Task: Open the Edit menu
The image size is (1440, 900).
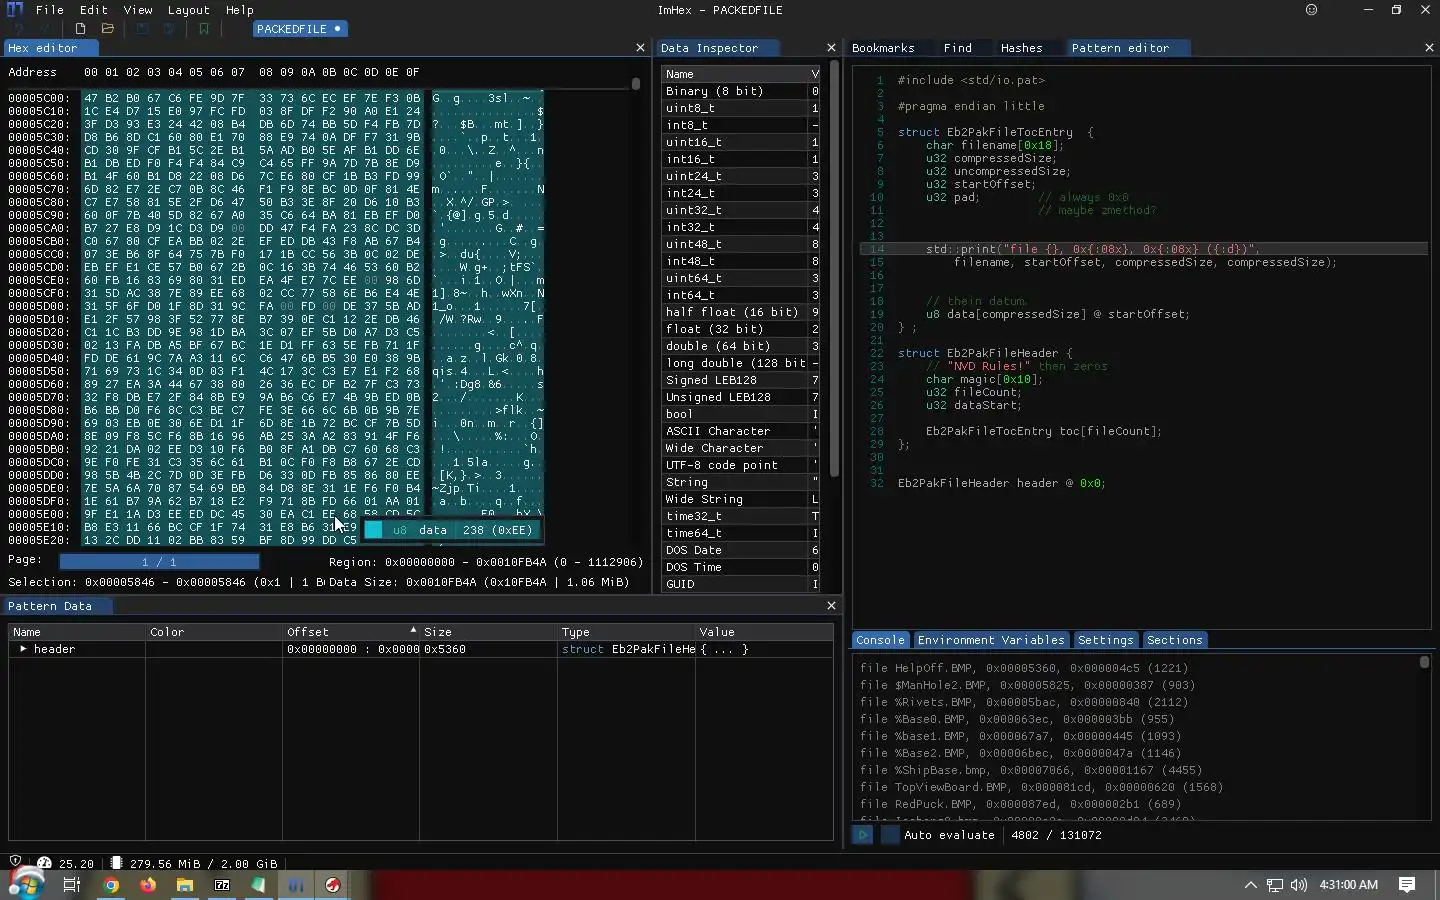Action: tap(93, 10)
